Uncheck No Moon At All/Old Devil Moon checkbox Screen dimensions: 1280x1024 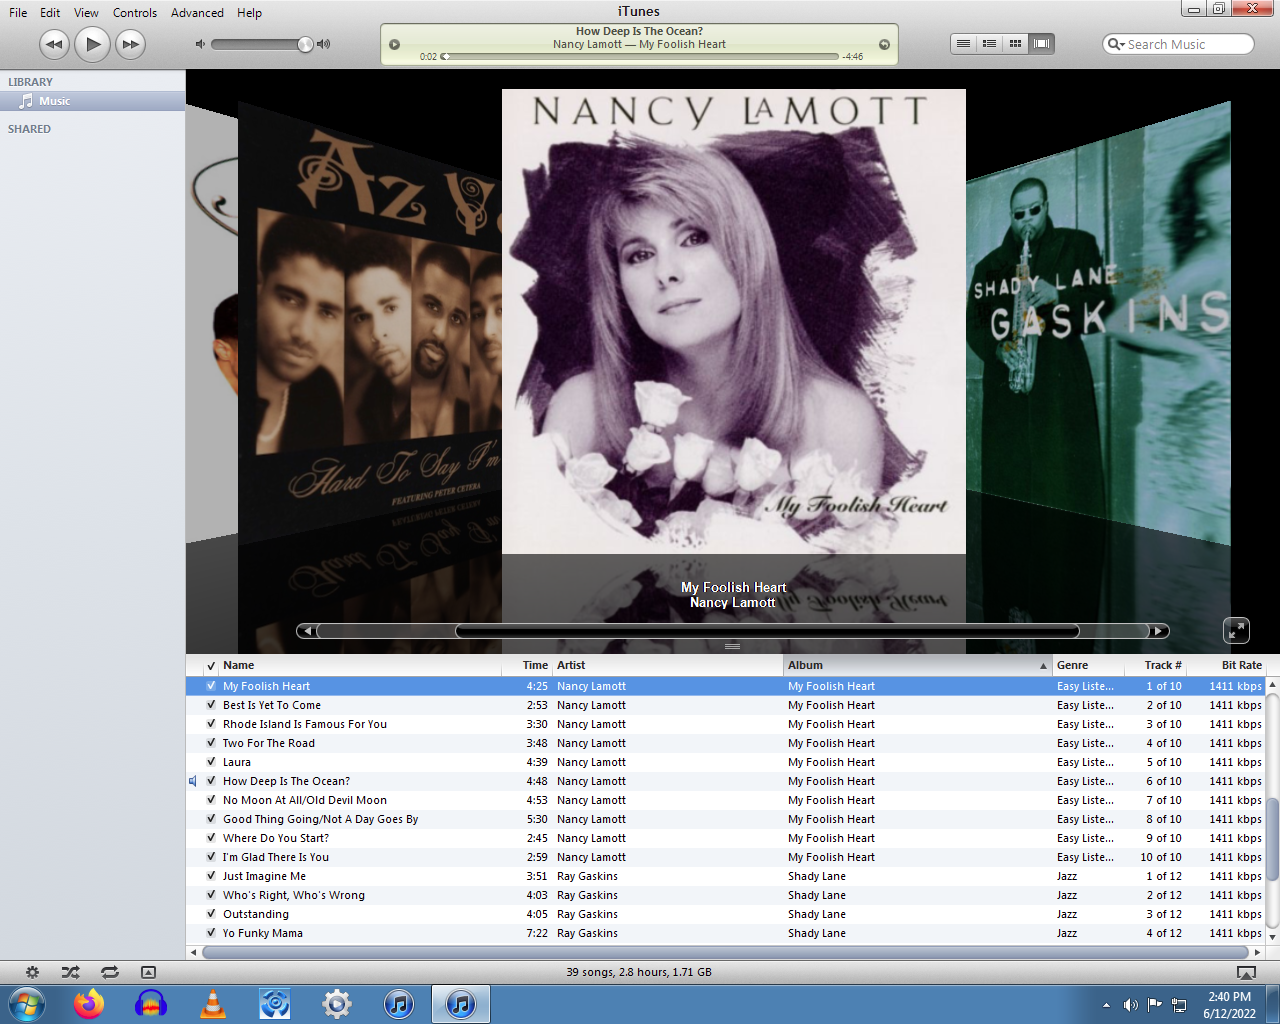[211, 800]
